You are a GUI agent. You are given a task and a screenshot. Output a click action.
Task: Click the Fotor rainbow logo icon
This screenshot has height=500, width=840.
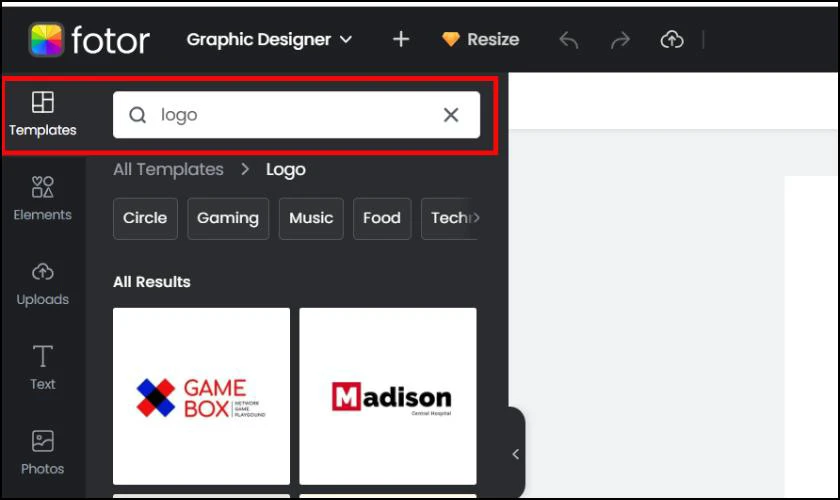[x=46, y=40]
